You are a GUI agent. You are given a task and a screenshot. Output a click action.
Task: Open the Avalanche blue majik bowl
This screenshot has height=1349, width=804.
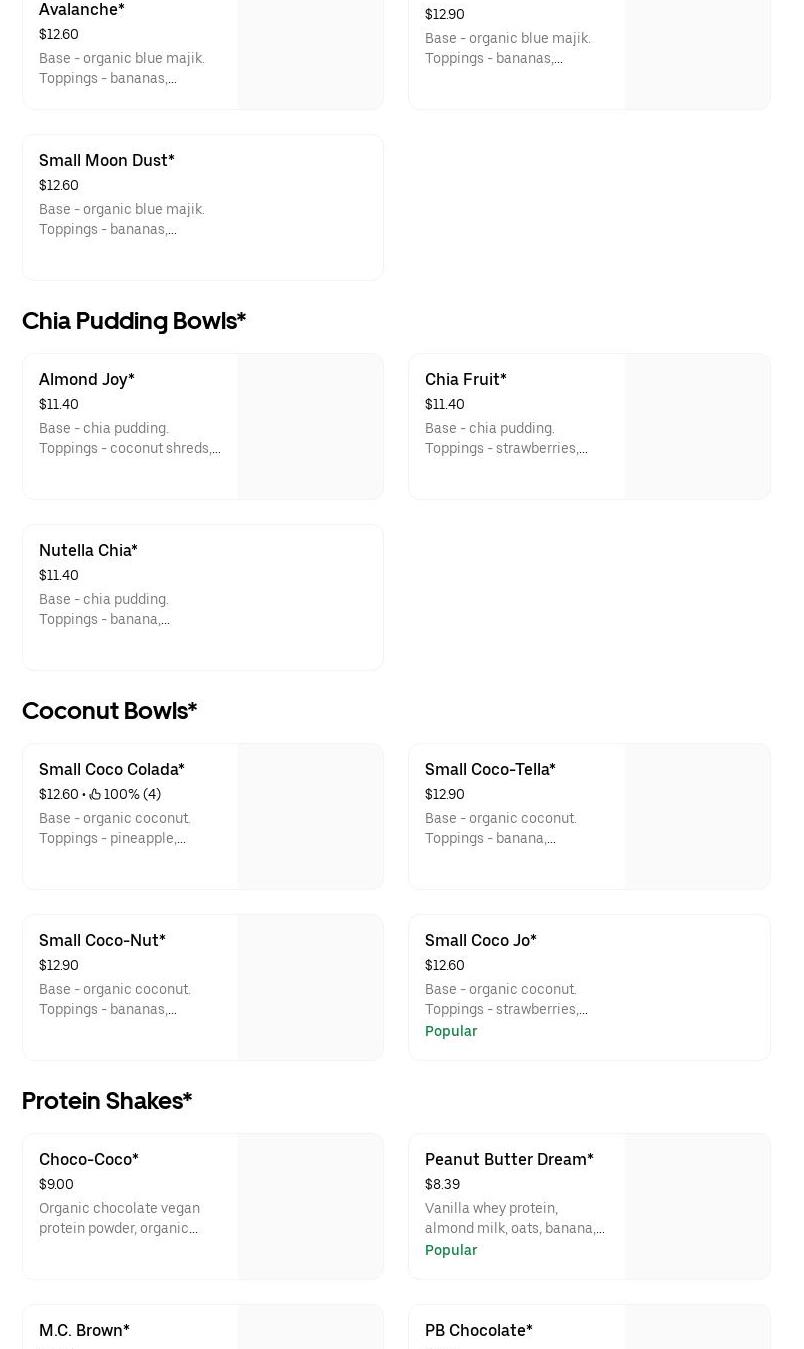click(82, 10)
